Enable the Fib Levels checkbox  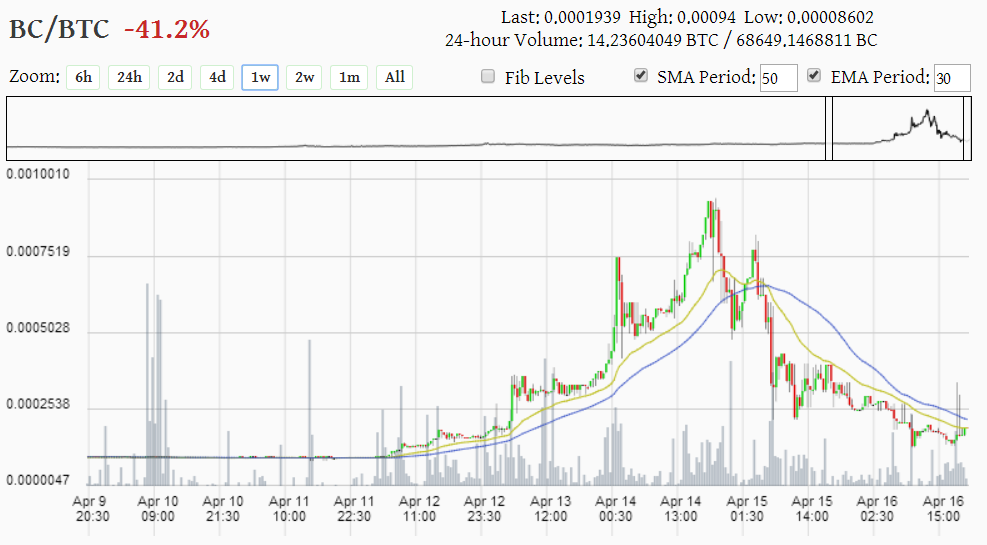488,77
